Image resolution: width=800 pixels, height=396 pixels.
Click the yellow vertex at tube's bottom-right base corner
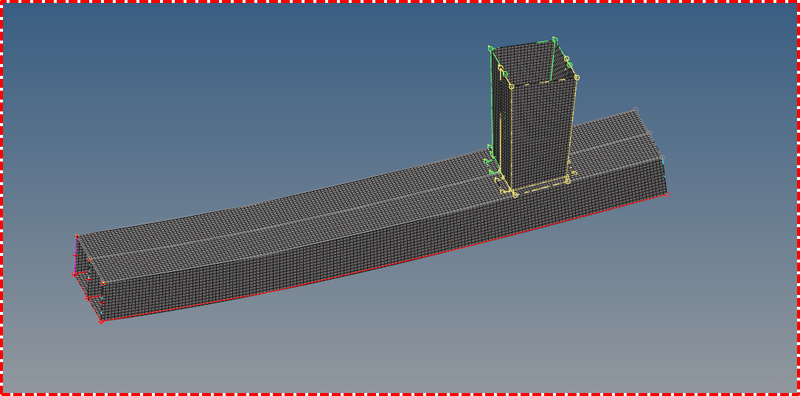pyautogui.click(x=567, y=180)
